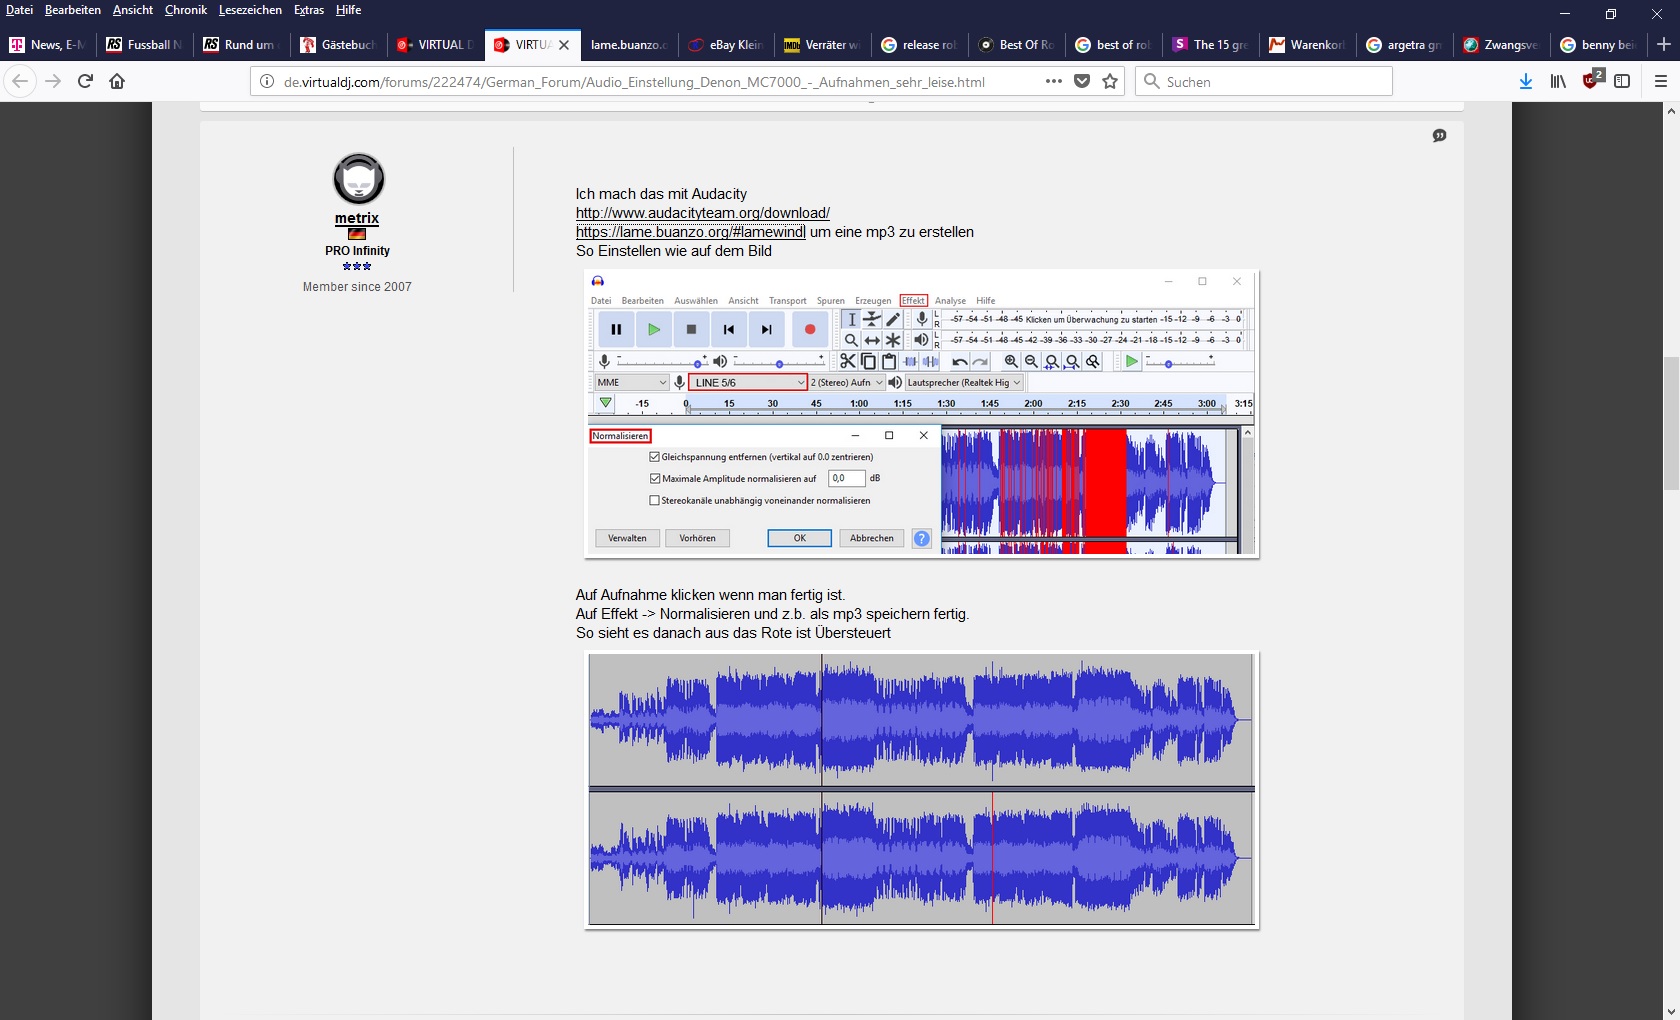Open the Hilfe menu
This screenshot has height=1020, width=1680.
pyautogui.click(x=348, y=10)
